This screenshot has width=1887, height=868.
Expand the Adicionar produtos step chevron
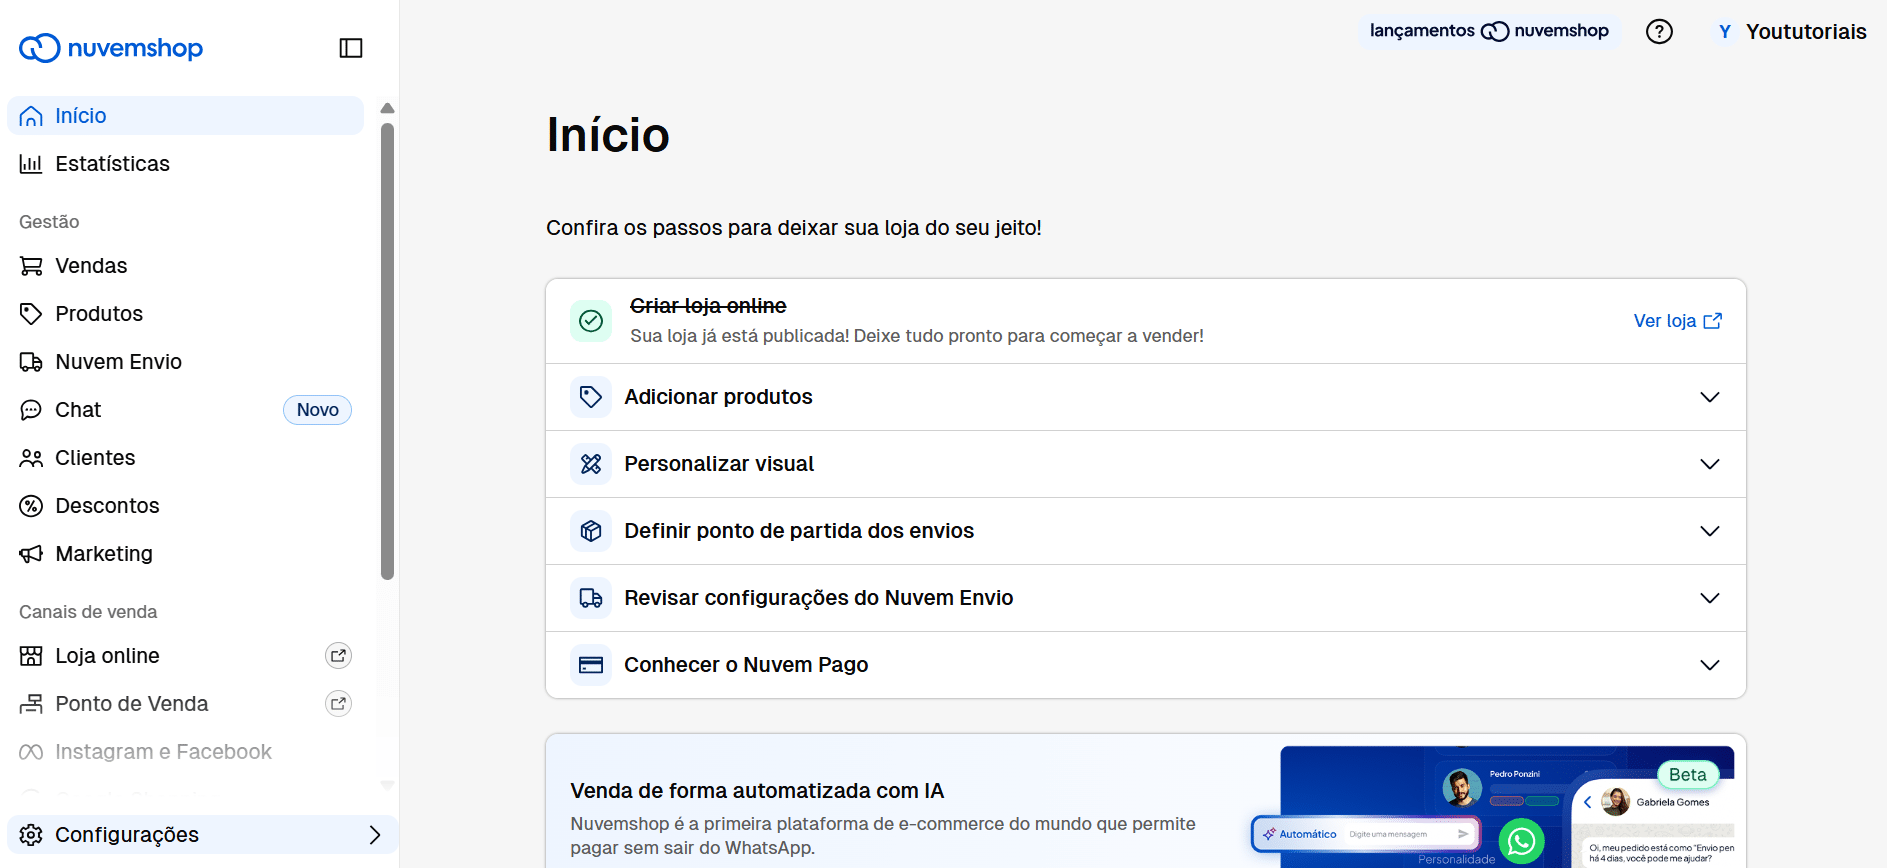pos(1710,397)
